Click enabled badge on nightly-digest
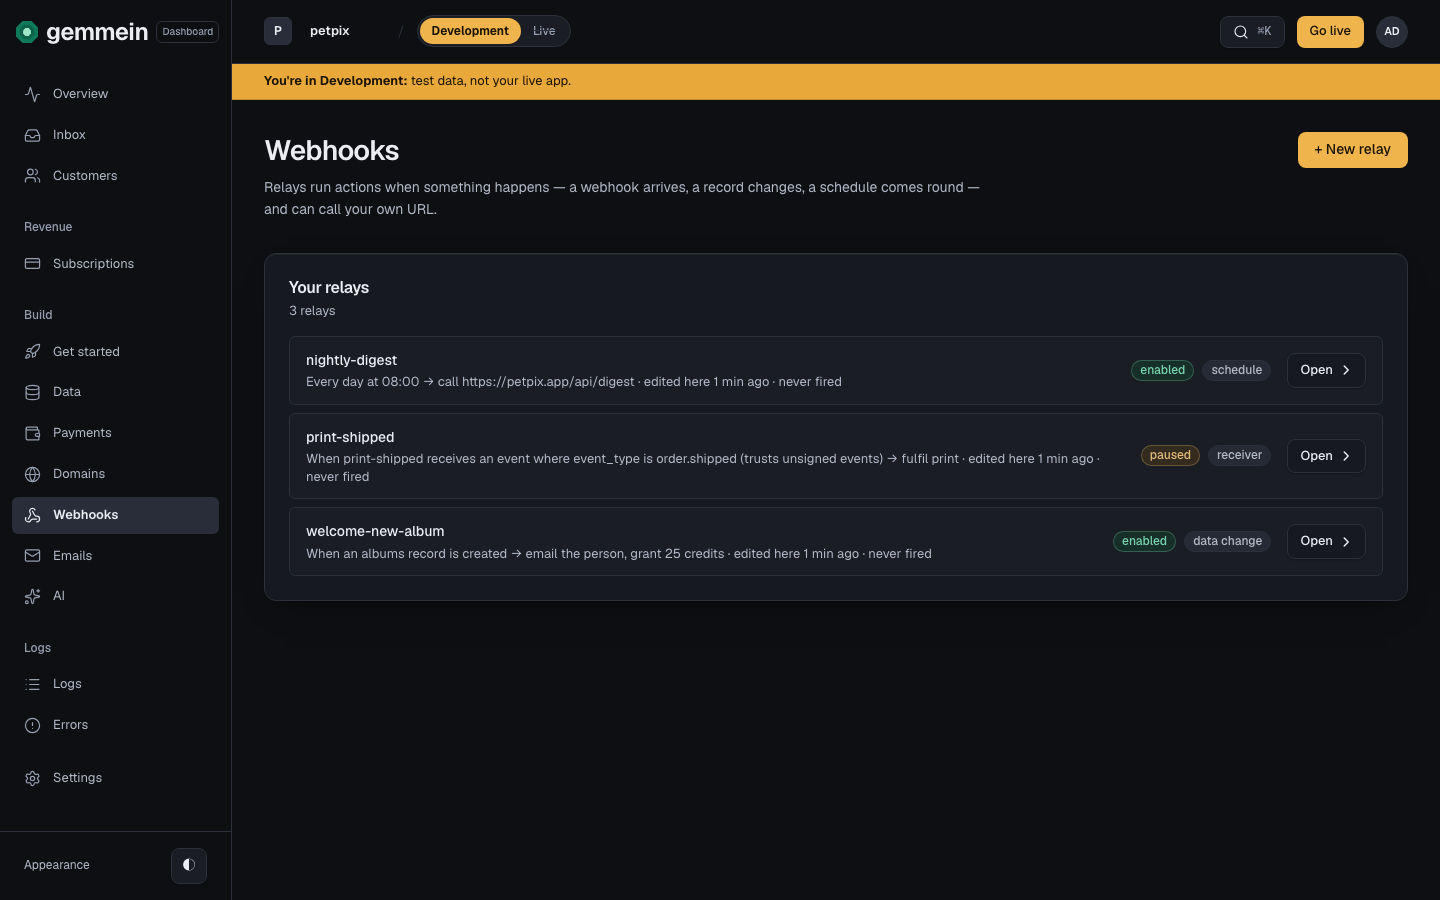Image resolution: width=1440 pixels, height=900 pixels. [1162, 370]
